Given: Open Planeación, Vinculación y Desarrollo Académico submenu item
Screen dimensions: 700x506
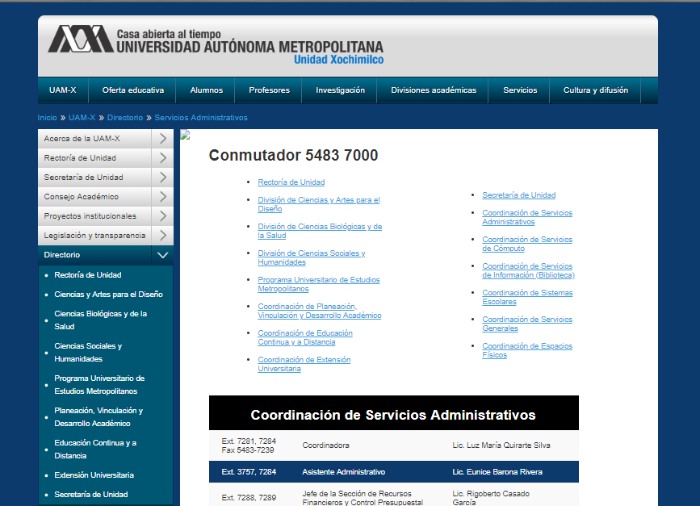Looking at the screenshot, I should coord(99,417).
